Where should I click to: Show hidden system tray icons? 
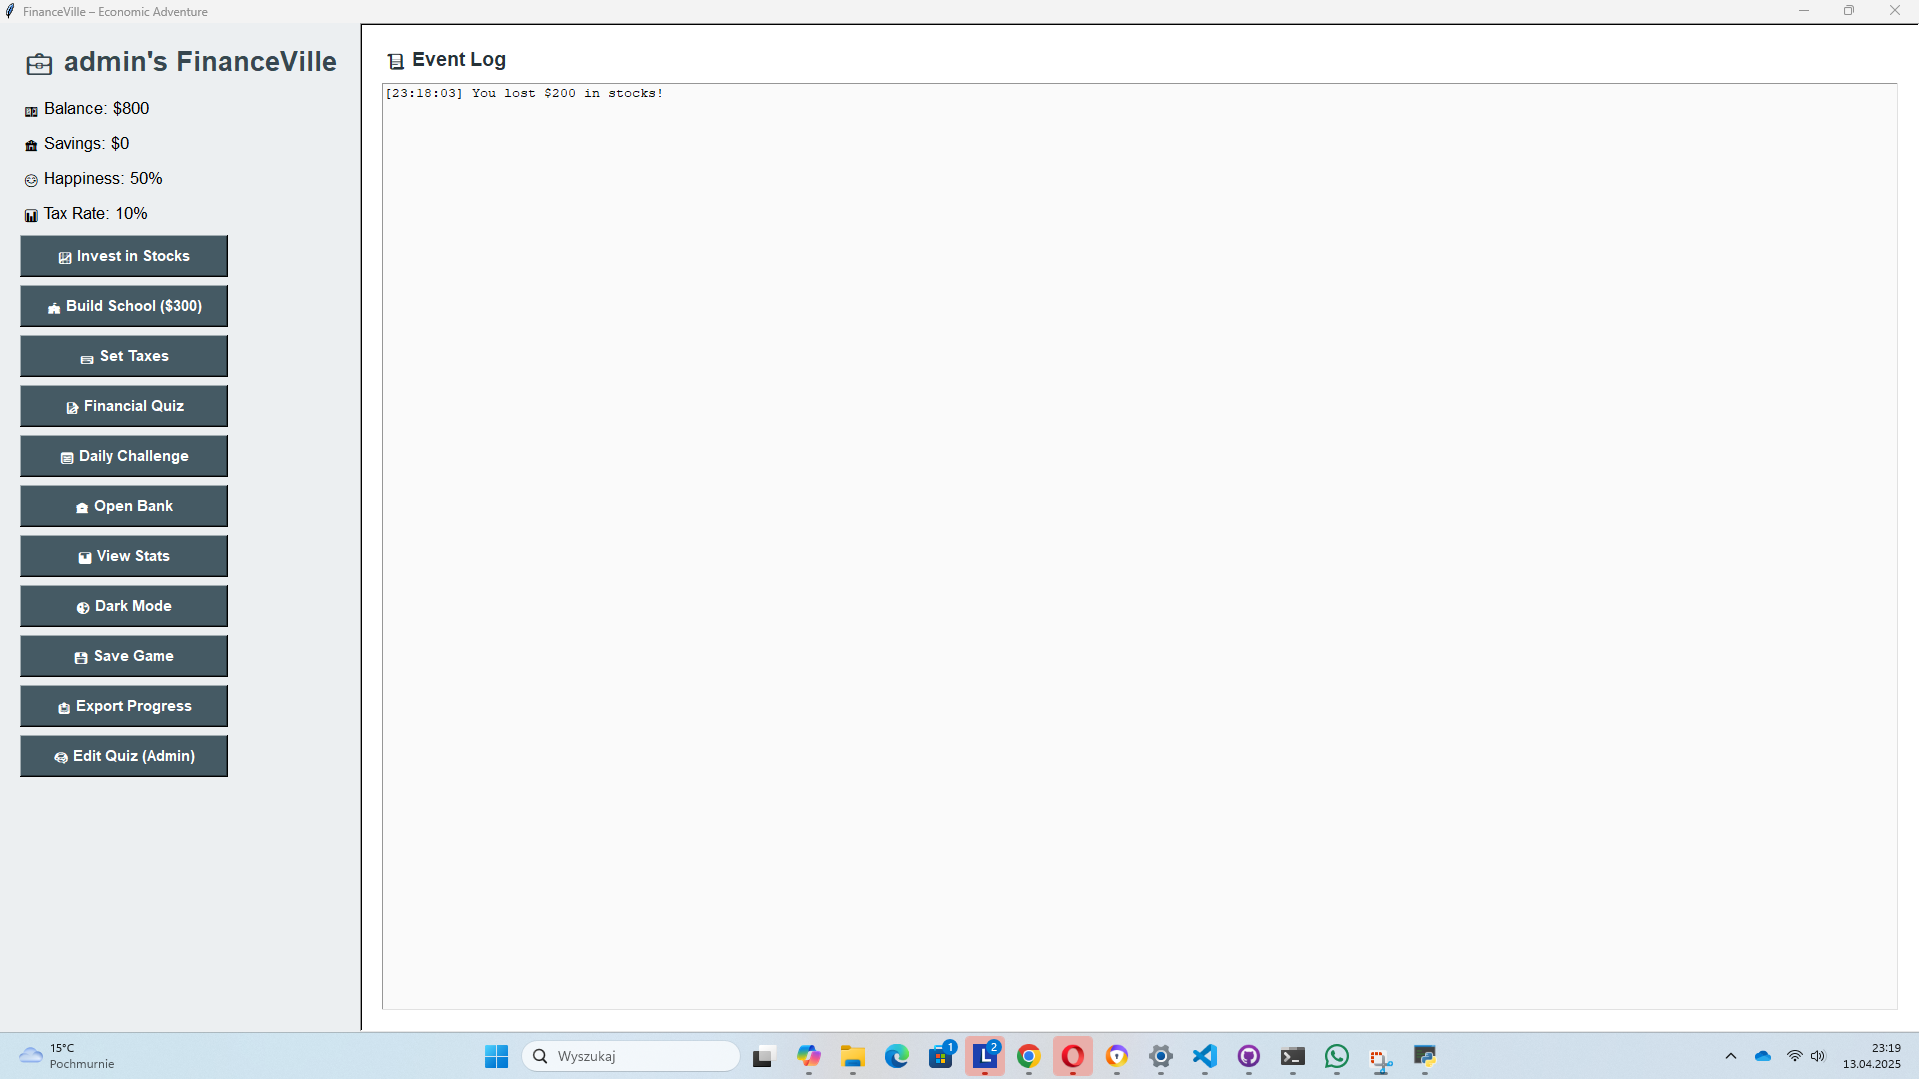point(1730,1056)
